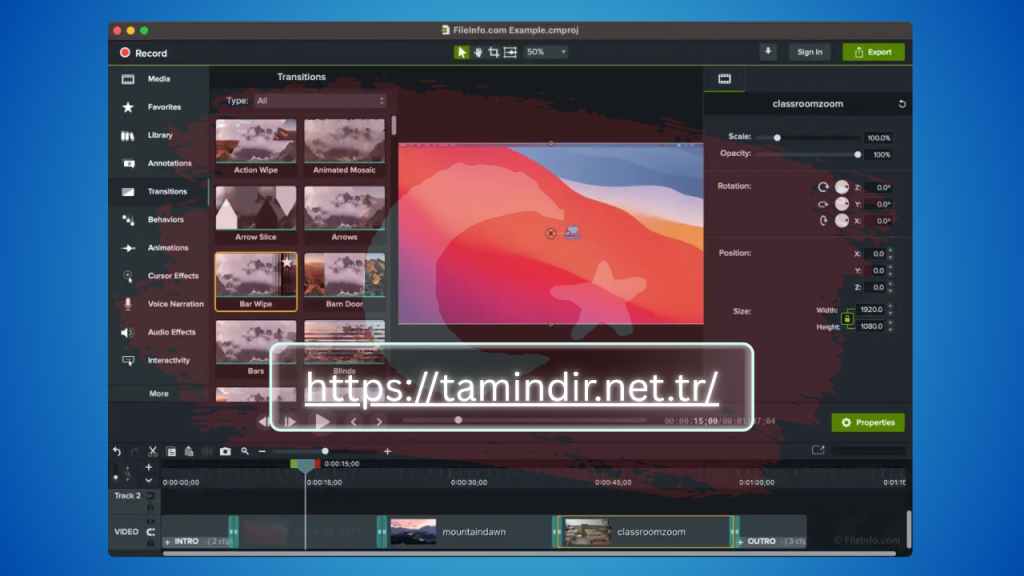1024x576 pixels.
Task: Expand the OUTRO group plus icon
Action: pyautogui.click(x=741, y=541)
